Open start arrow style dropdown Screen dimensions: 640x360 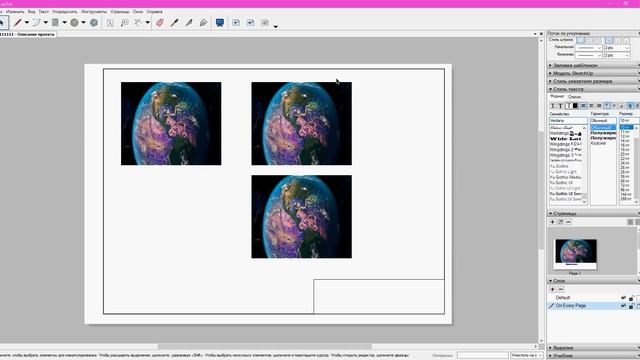pyautogui.click(x=589, y=48)
